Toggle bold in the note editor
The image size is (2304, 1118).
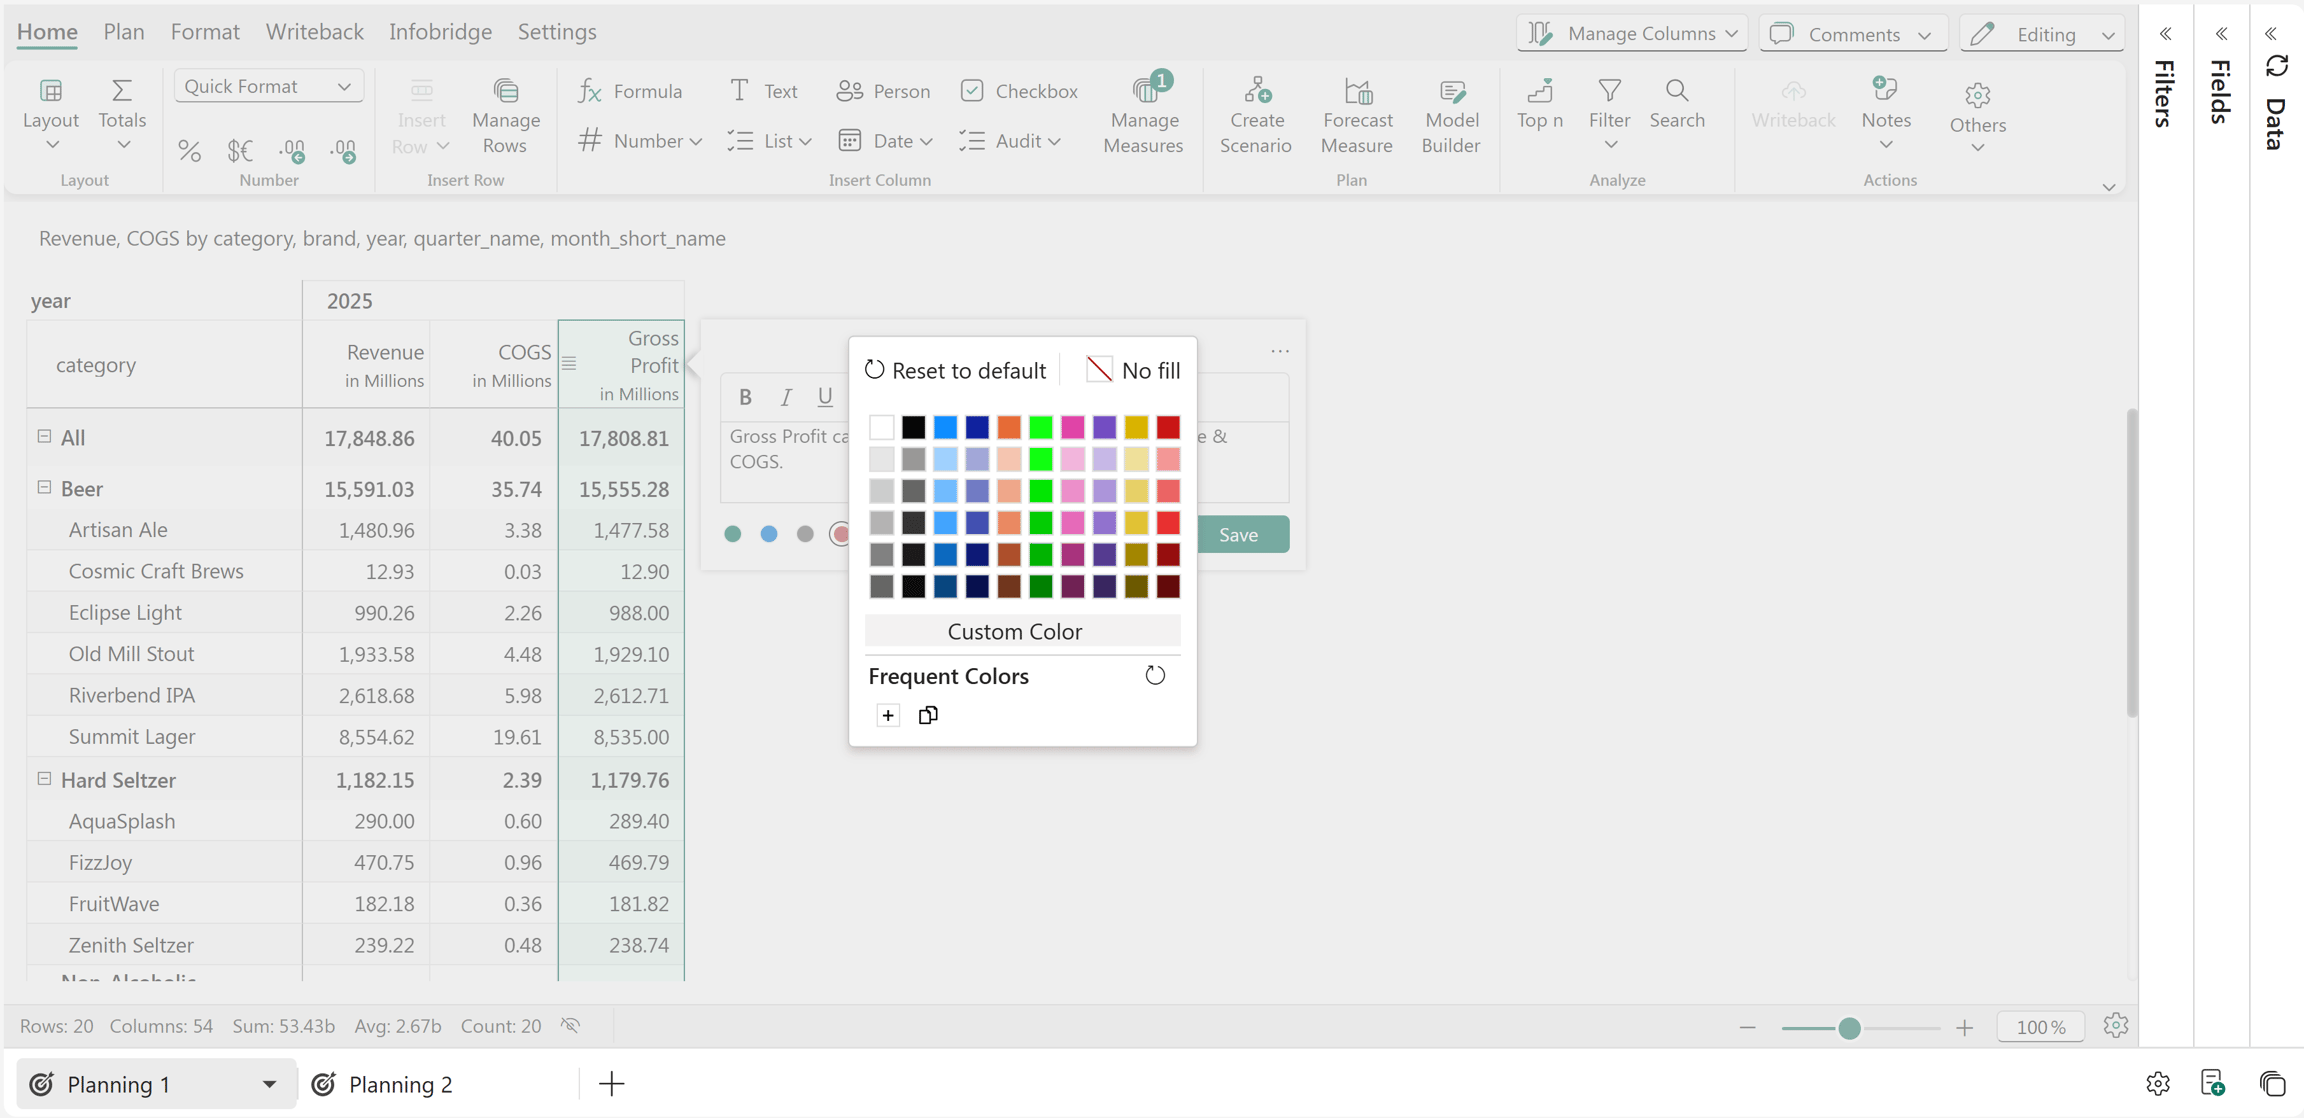[x=745, y=397]
